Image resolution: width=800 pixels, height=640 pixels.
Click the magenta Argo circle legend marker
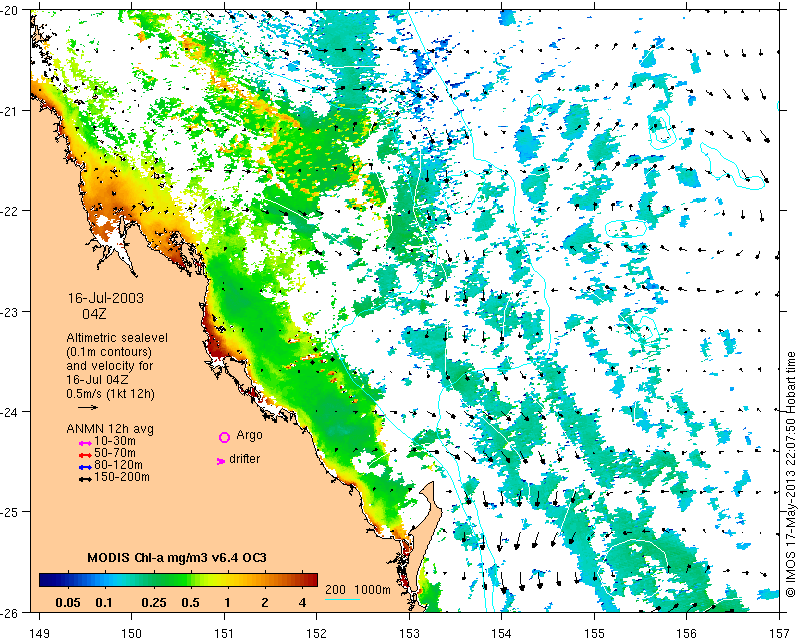pyautogui.click(x=224, y=437)
